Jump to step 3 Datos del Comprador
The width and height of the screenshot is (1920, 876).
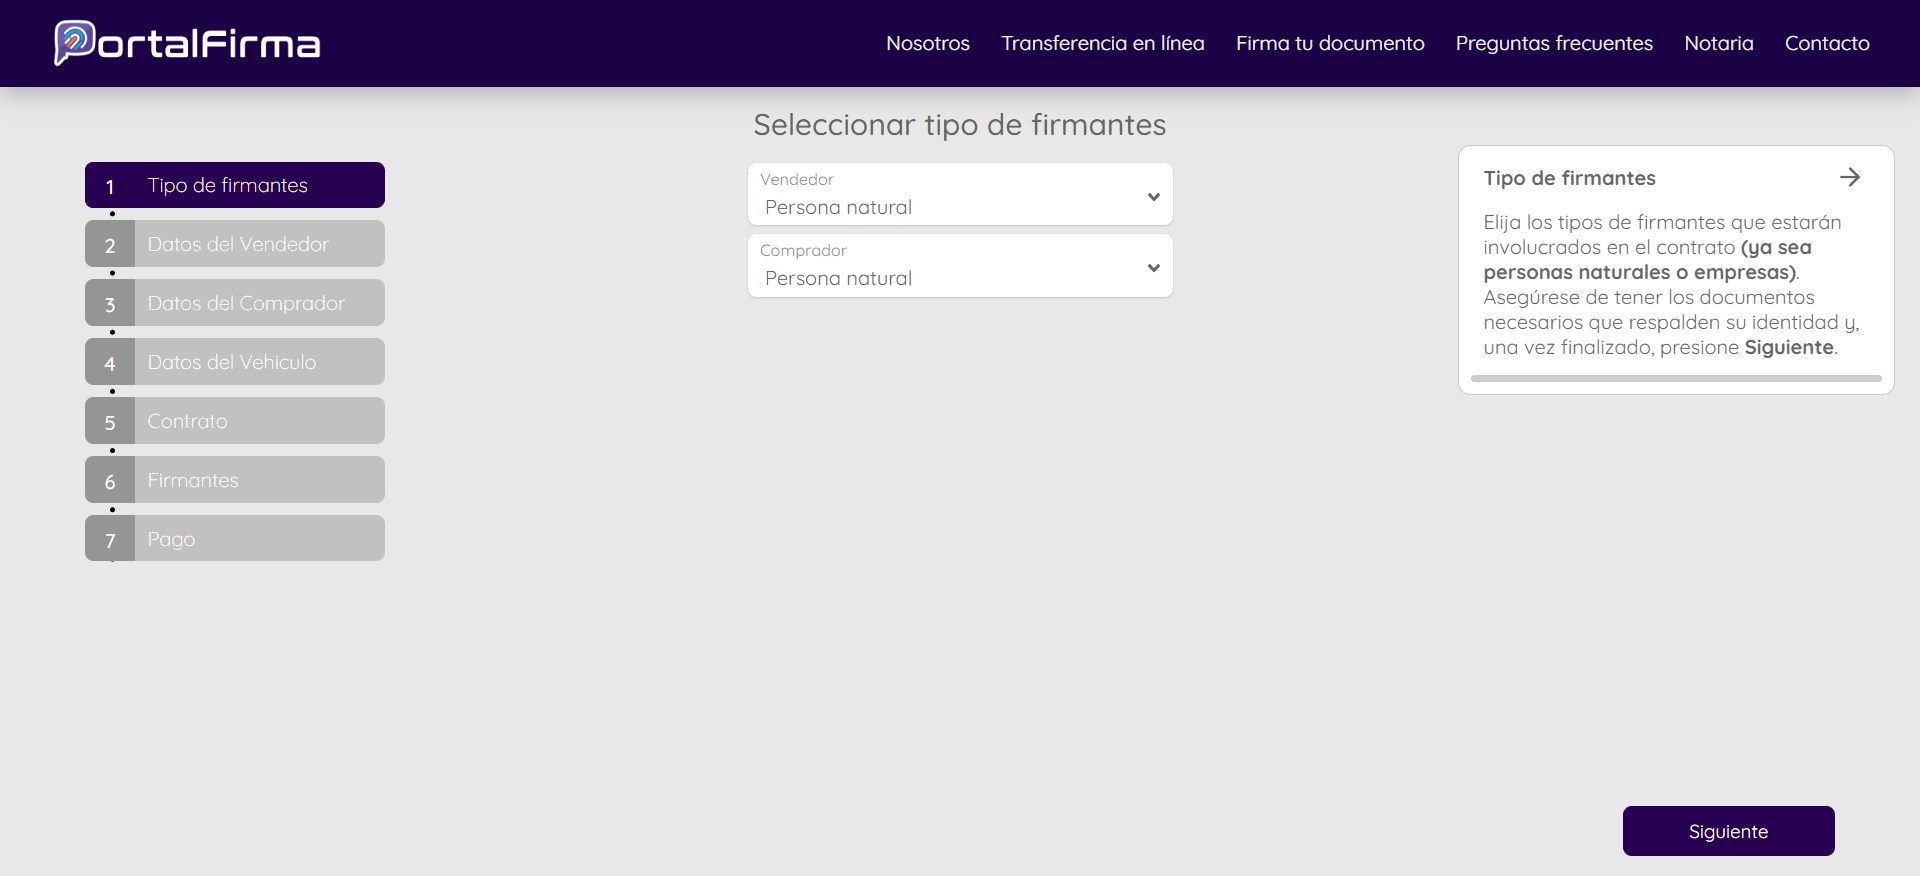pos(235,303)
